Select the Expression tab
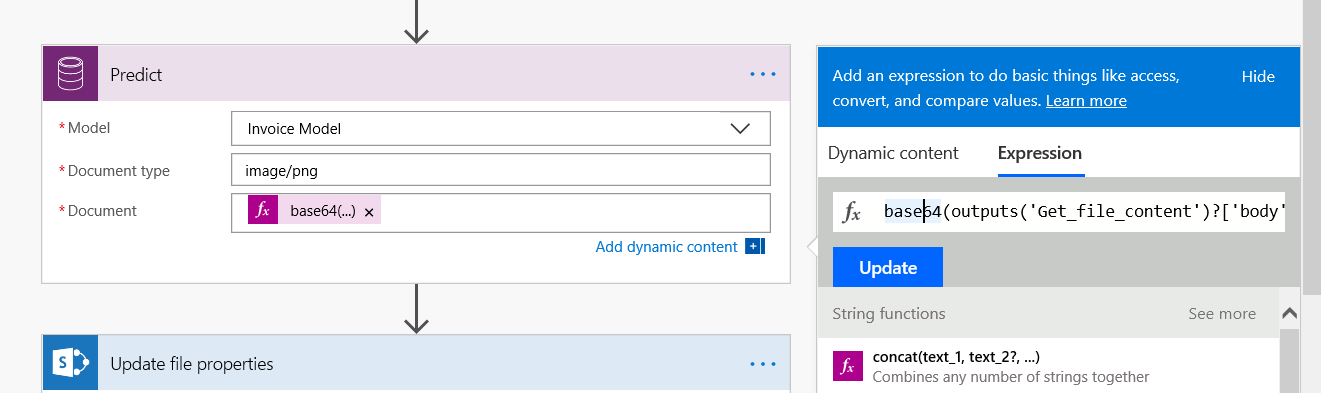1321x393 pixels. (1040, 153)
